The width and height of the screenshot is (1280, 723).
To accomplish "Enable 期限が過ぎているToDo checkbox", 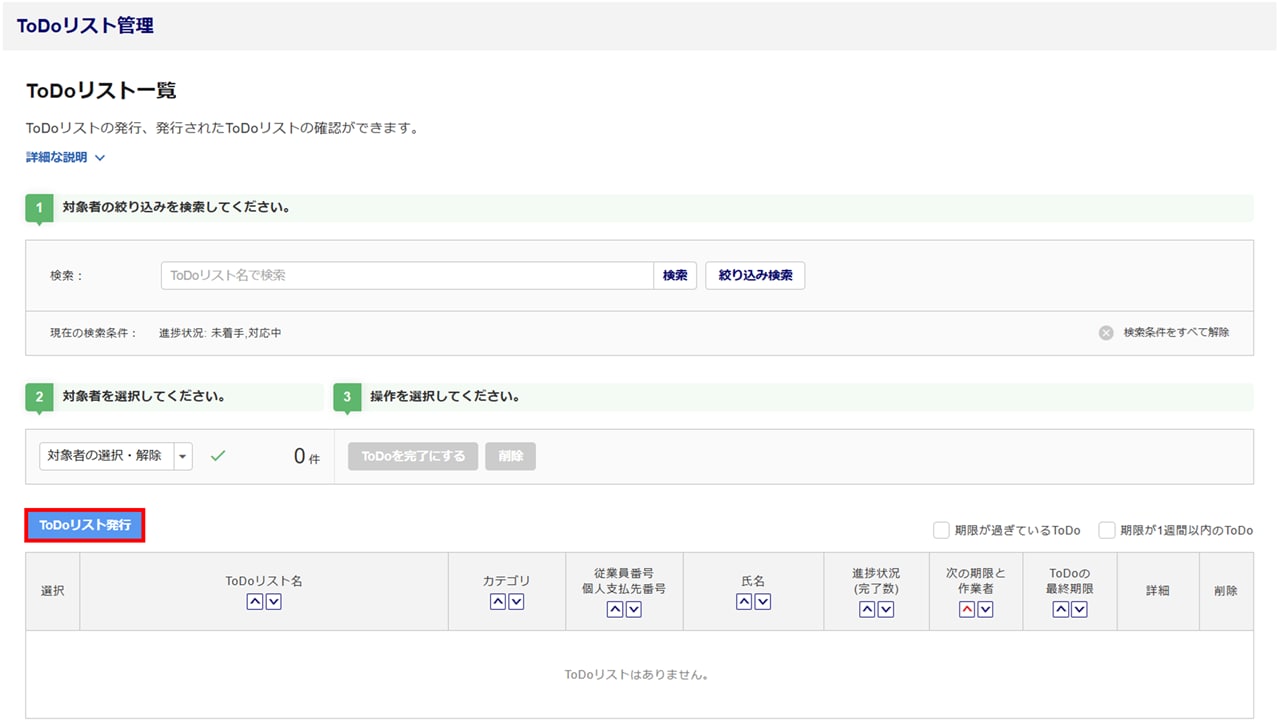I will coord(941,530).
